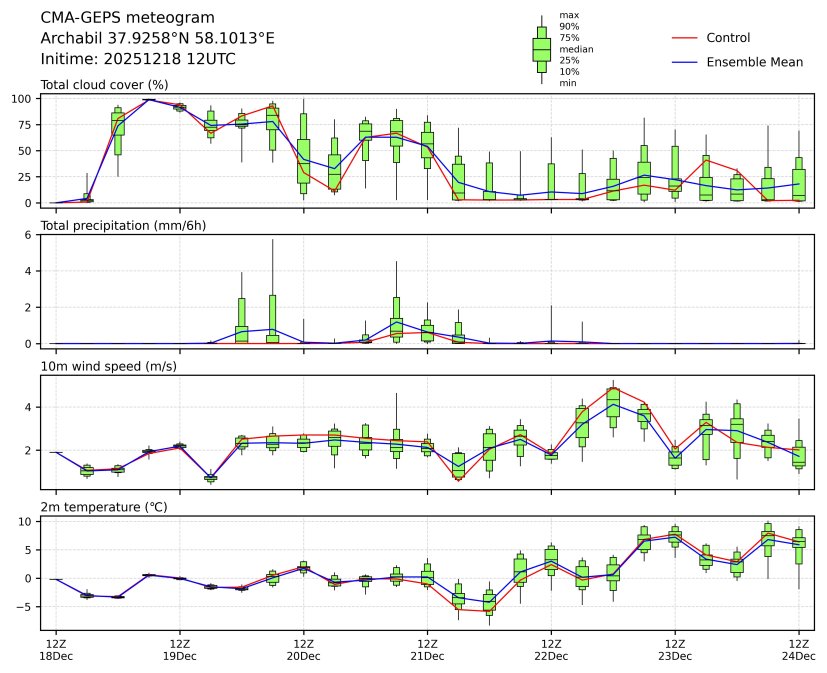The image size is (827, 673).
Task: Click the Initime 20251218 12UTC text
Action: click(138, 59)
